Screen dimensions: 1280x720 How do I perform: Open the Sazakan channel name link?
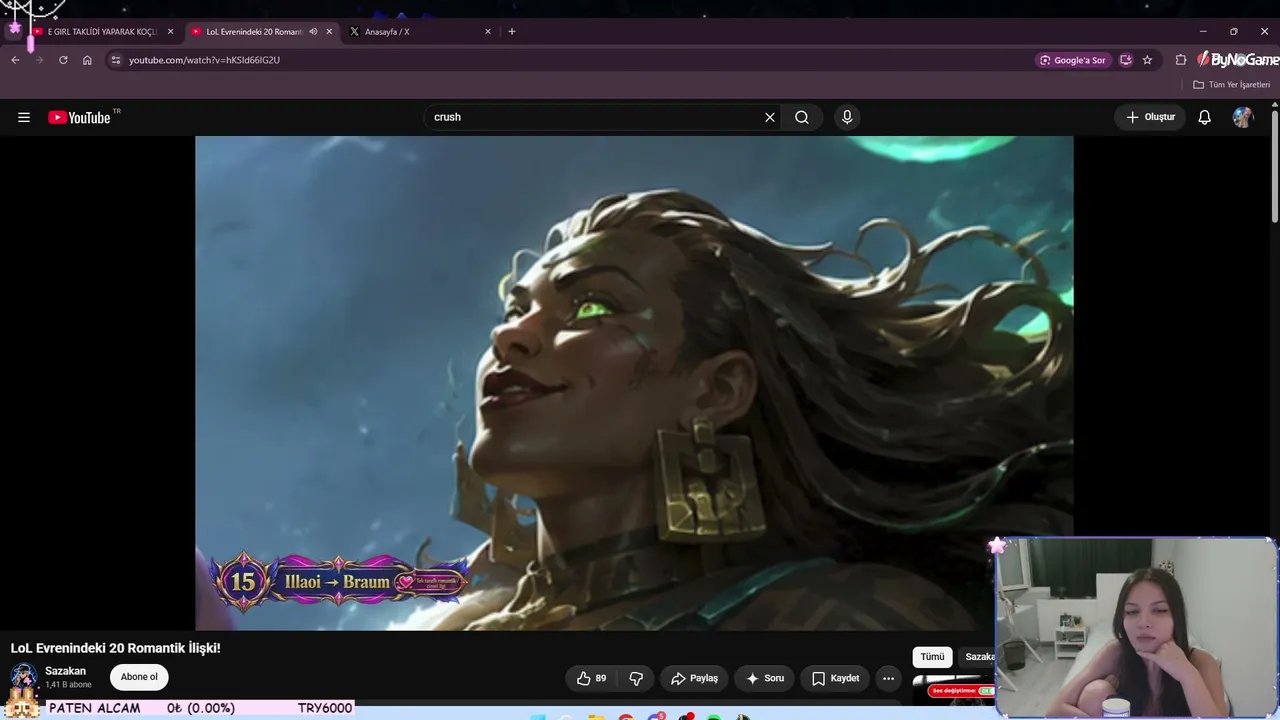(x=65, y=671)
